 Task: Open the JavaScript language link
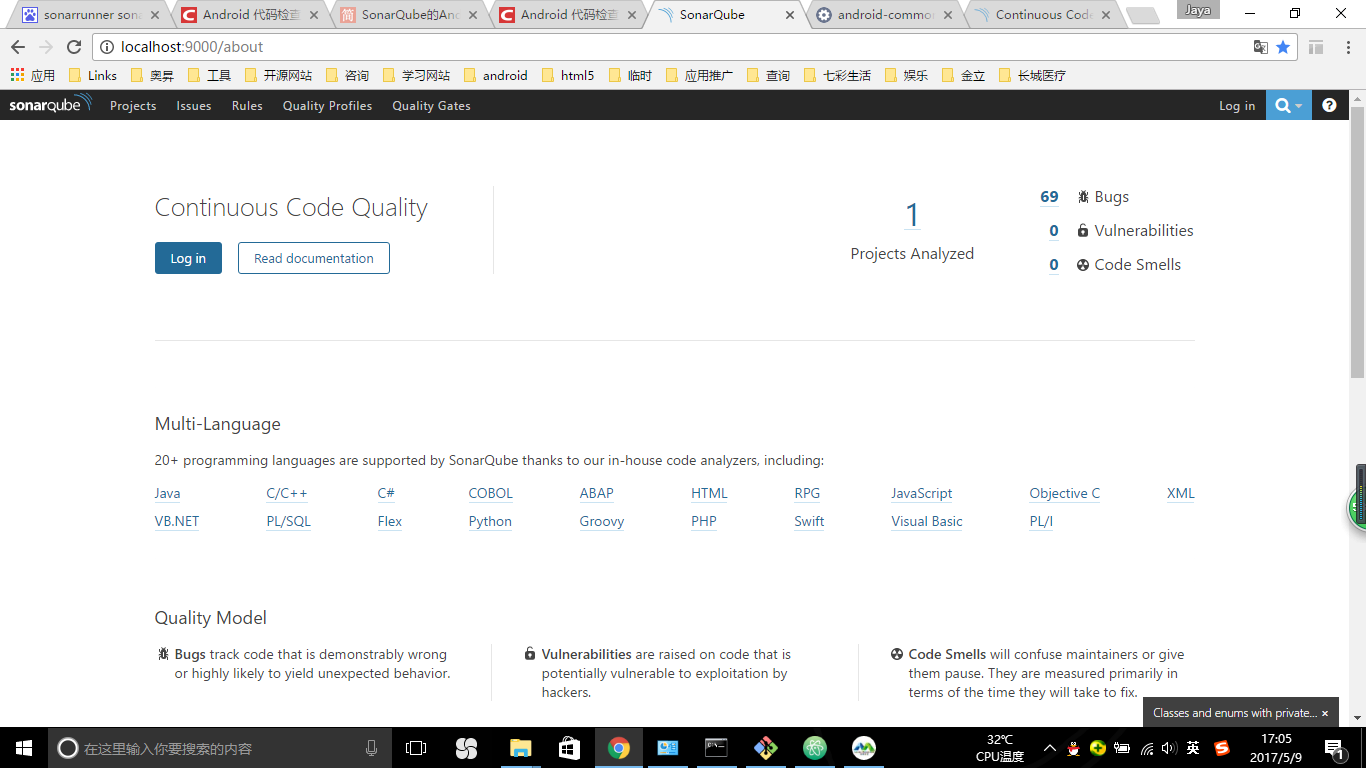(922, 493)
